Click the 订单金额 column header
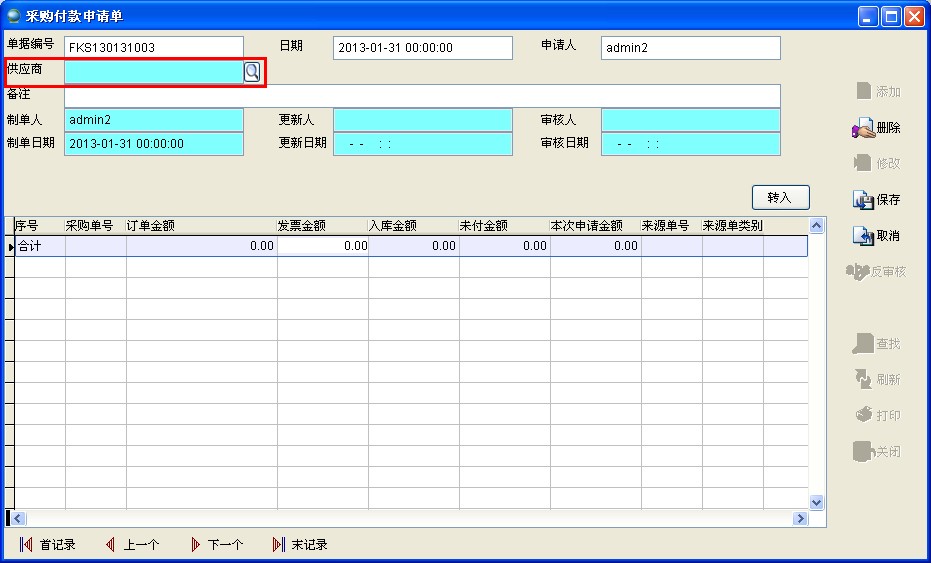931x563 pixels. [x=202, y=226]
